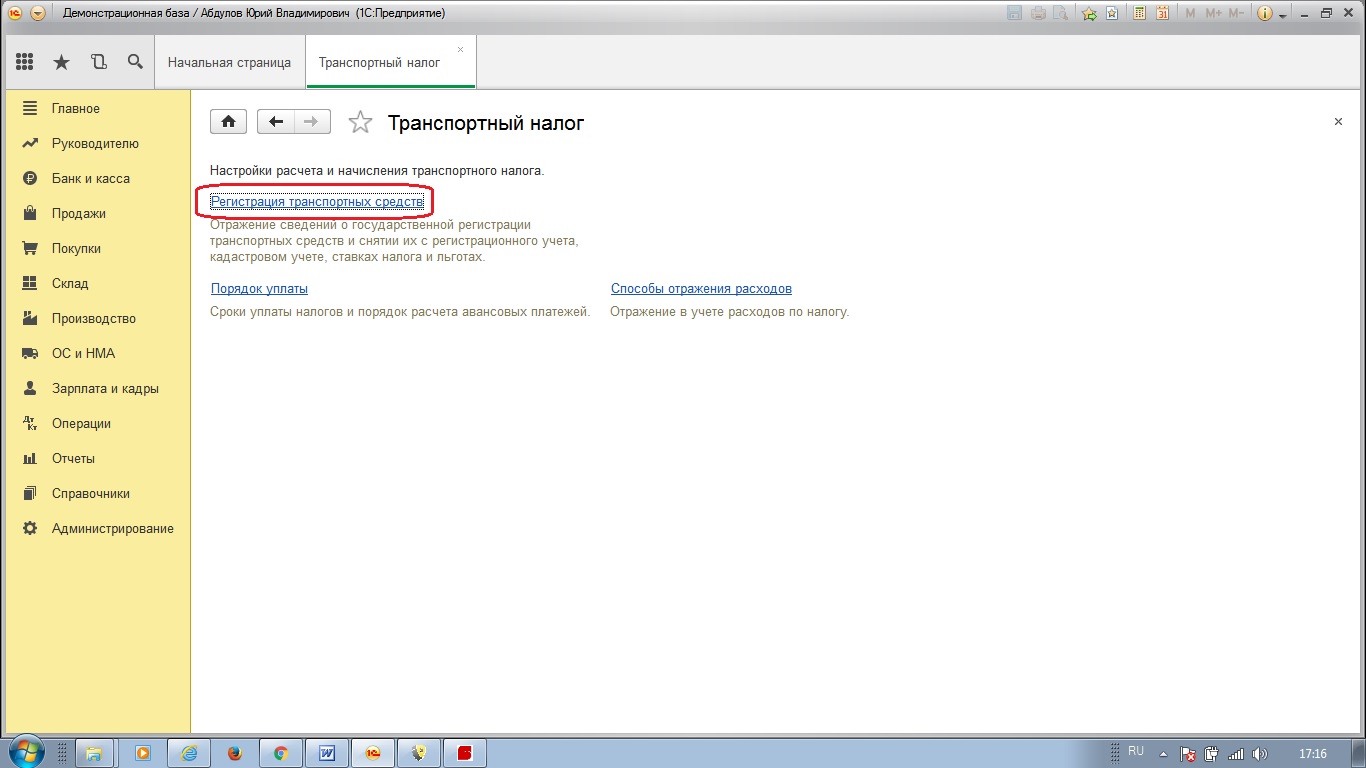This screenshot has height=768, width=1366.
Task: Click the 1C application taskbar icon
Action: [x=373, y=753]
